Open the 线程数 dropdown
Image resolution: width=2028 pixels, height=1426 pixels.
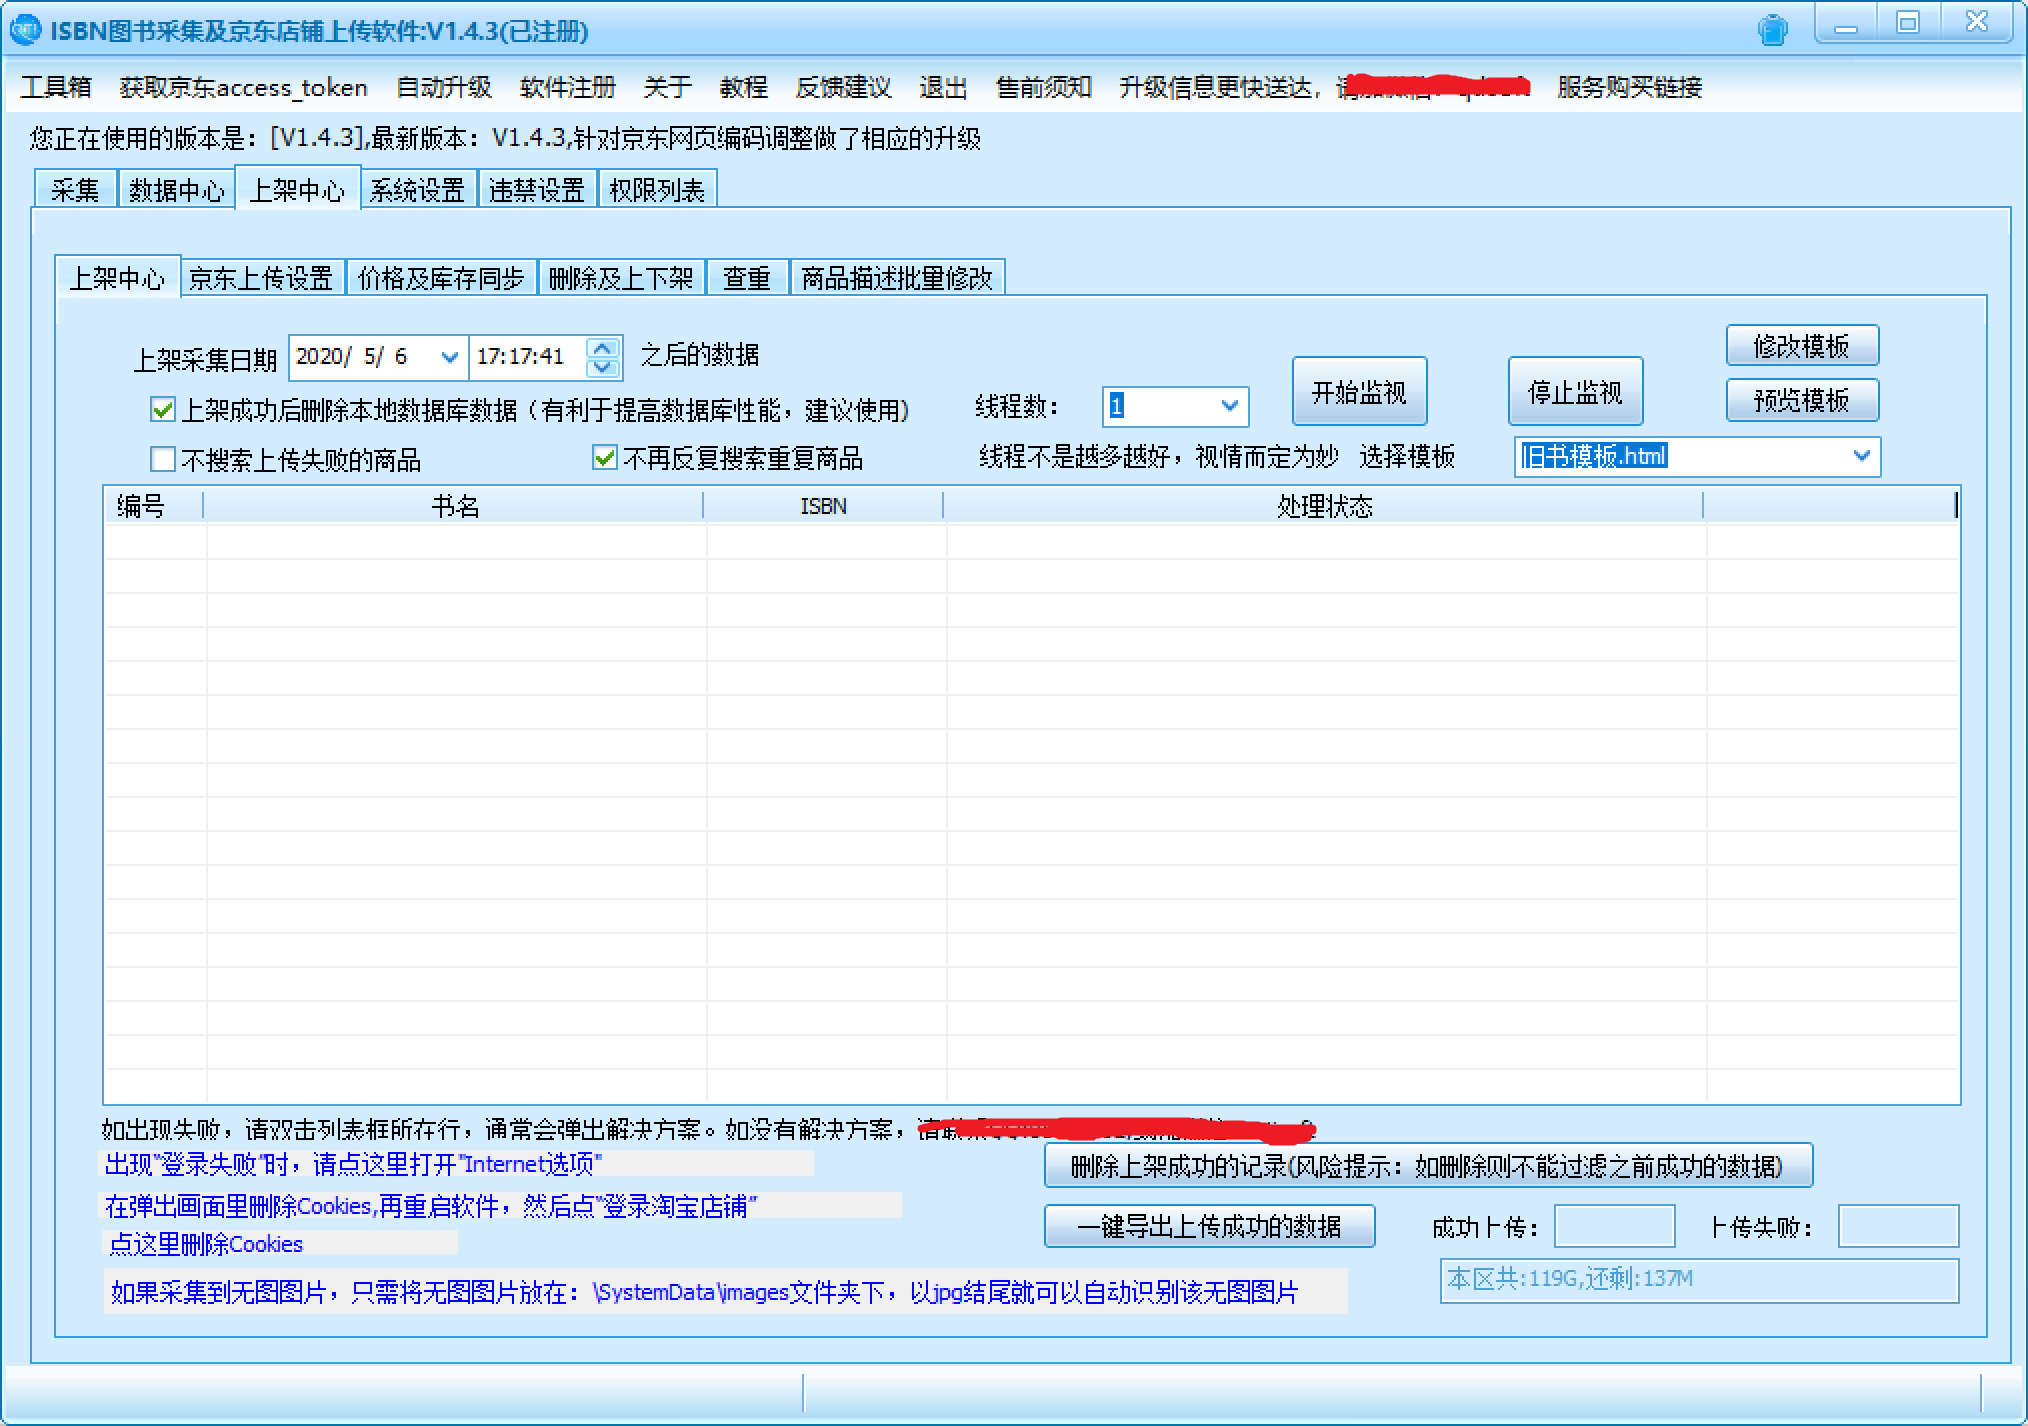coord(1232,406)
